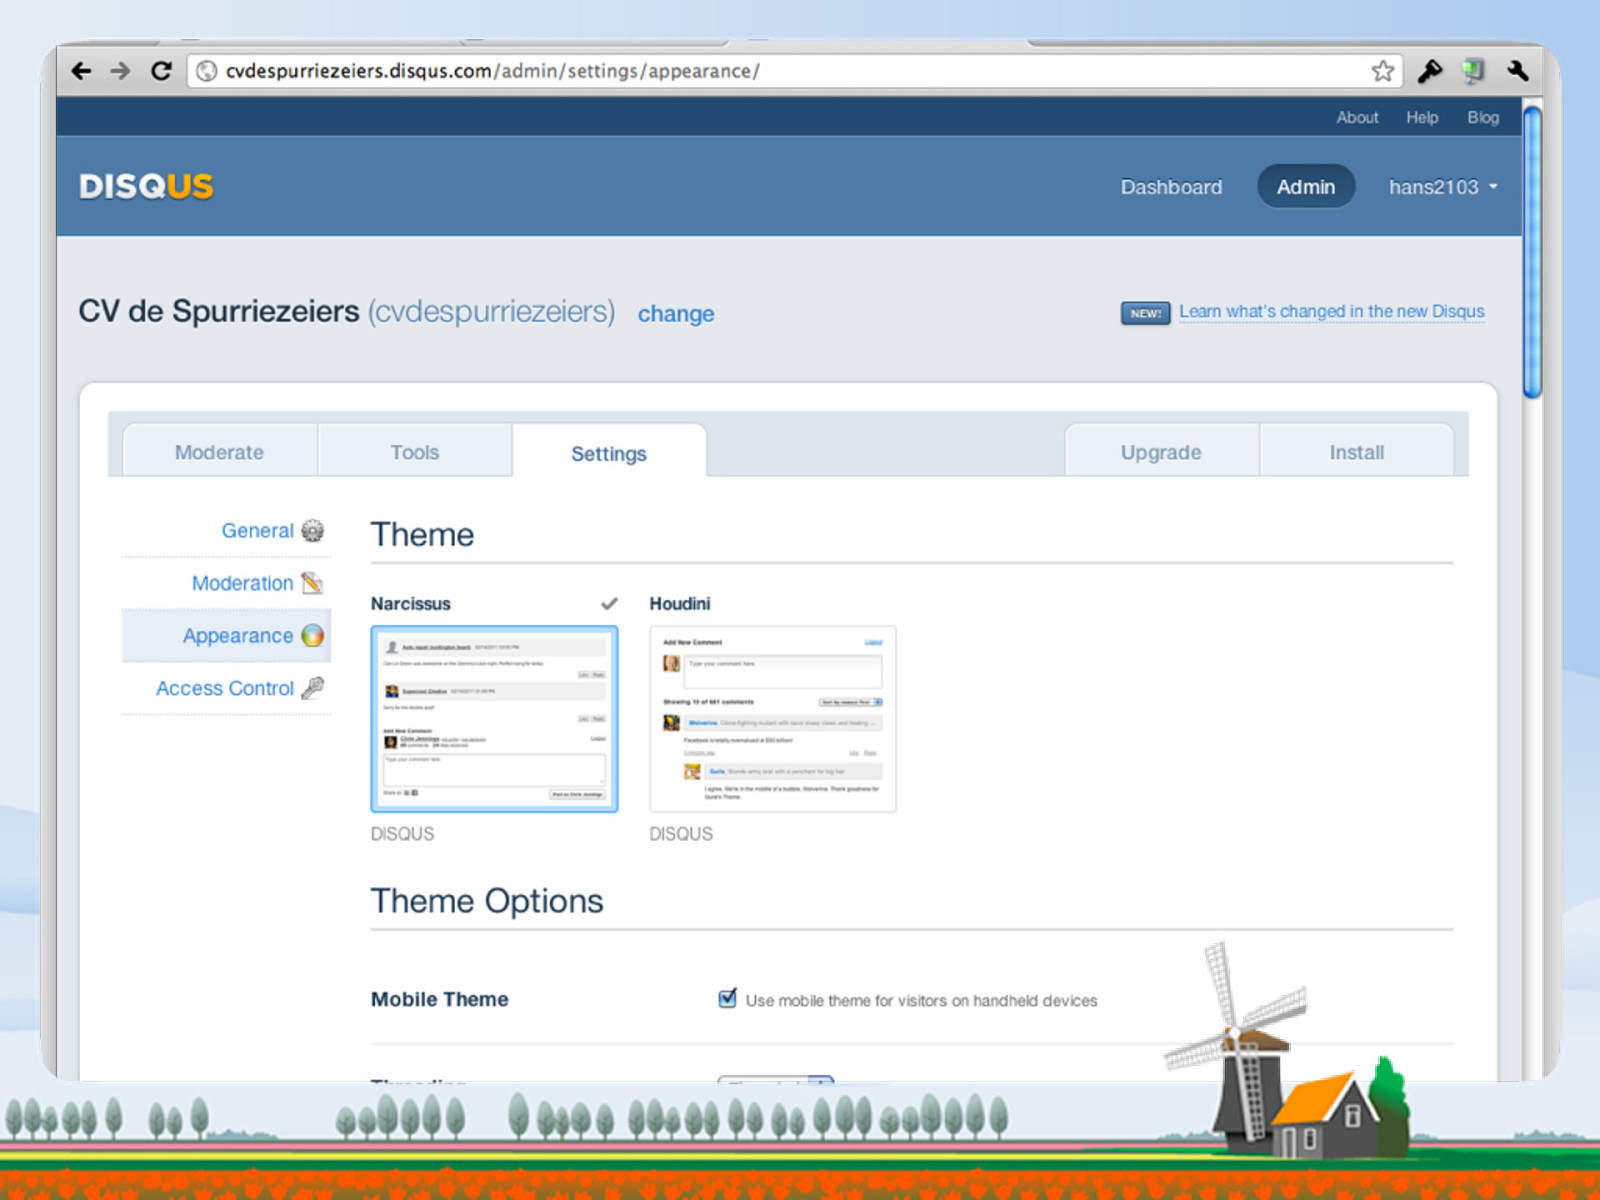
Task: Switch to the Tools tab
Action: [x=415, y=452]
